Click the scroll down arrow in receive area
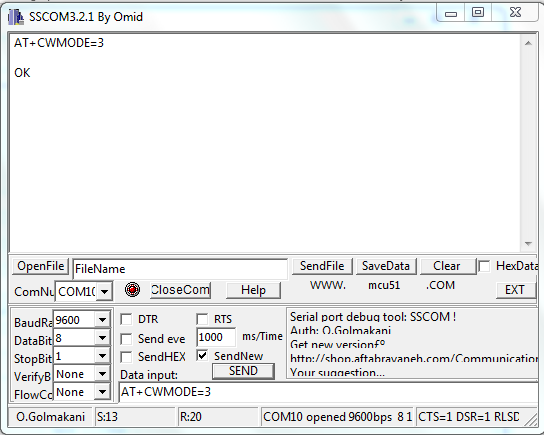 [528, 244]
